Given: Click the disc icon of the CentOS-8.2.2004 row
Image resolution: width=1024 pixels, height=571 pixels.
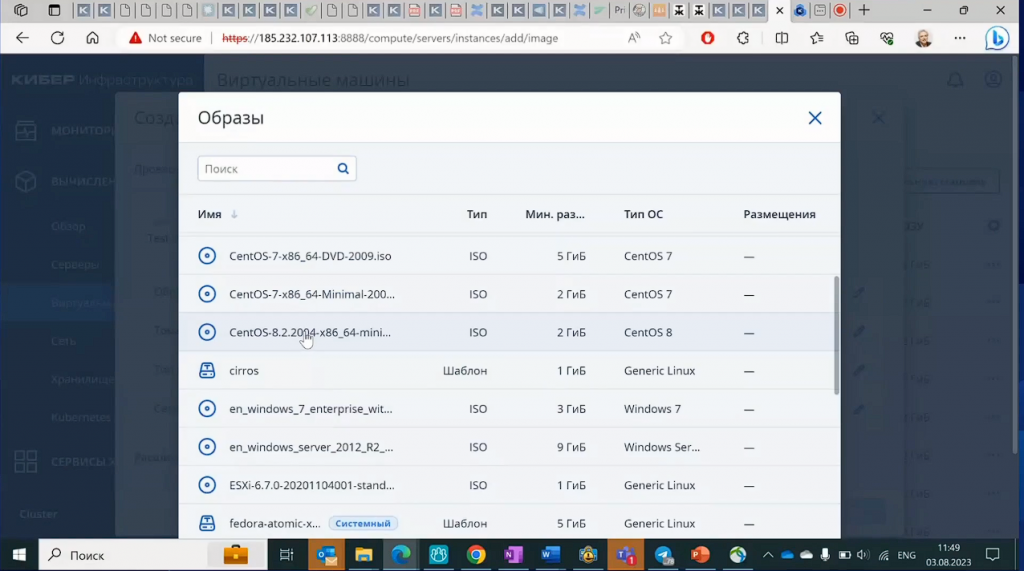Looking at the screenshot, I should 207,333.
